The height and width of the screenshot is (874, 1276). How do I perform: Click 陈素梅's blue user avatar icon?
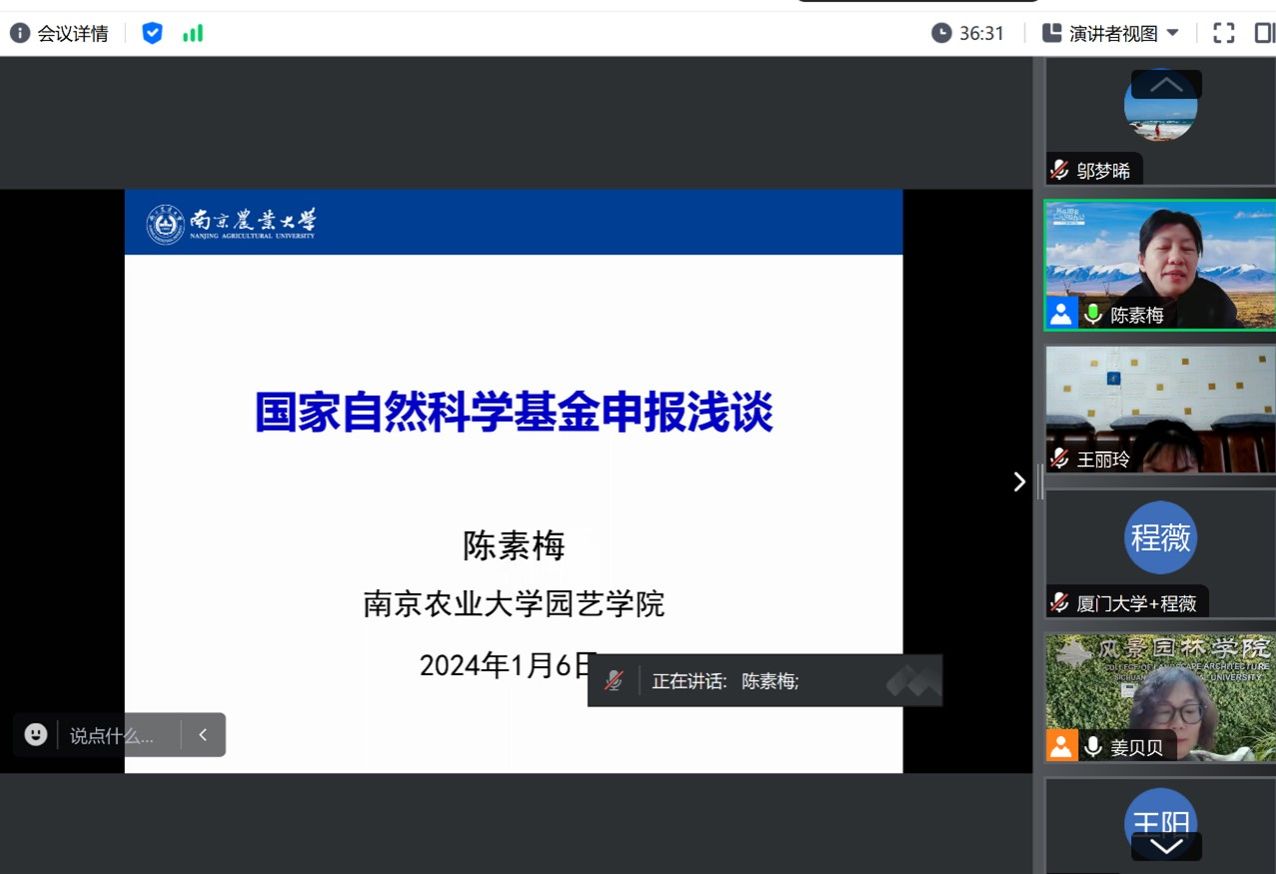pyautogui.click(x=1061, y=314)
